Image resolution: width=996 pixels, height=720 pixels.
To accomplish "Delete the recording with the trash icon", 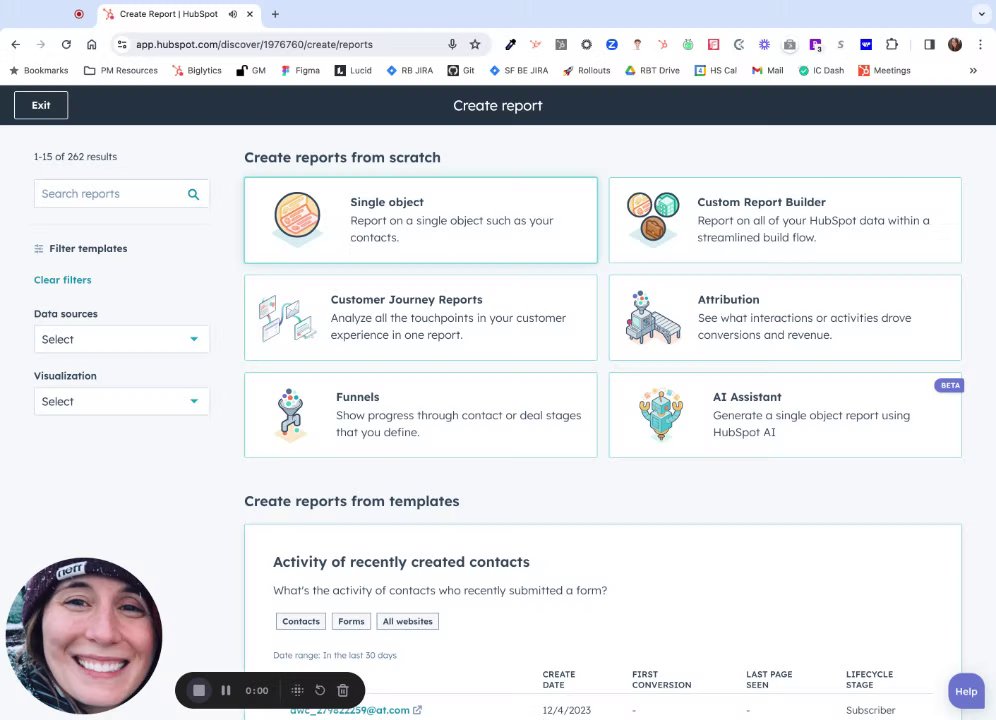I will pyautogui.click(x=343, y=690).
